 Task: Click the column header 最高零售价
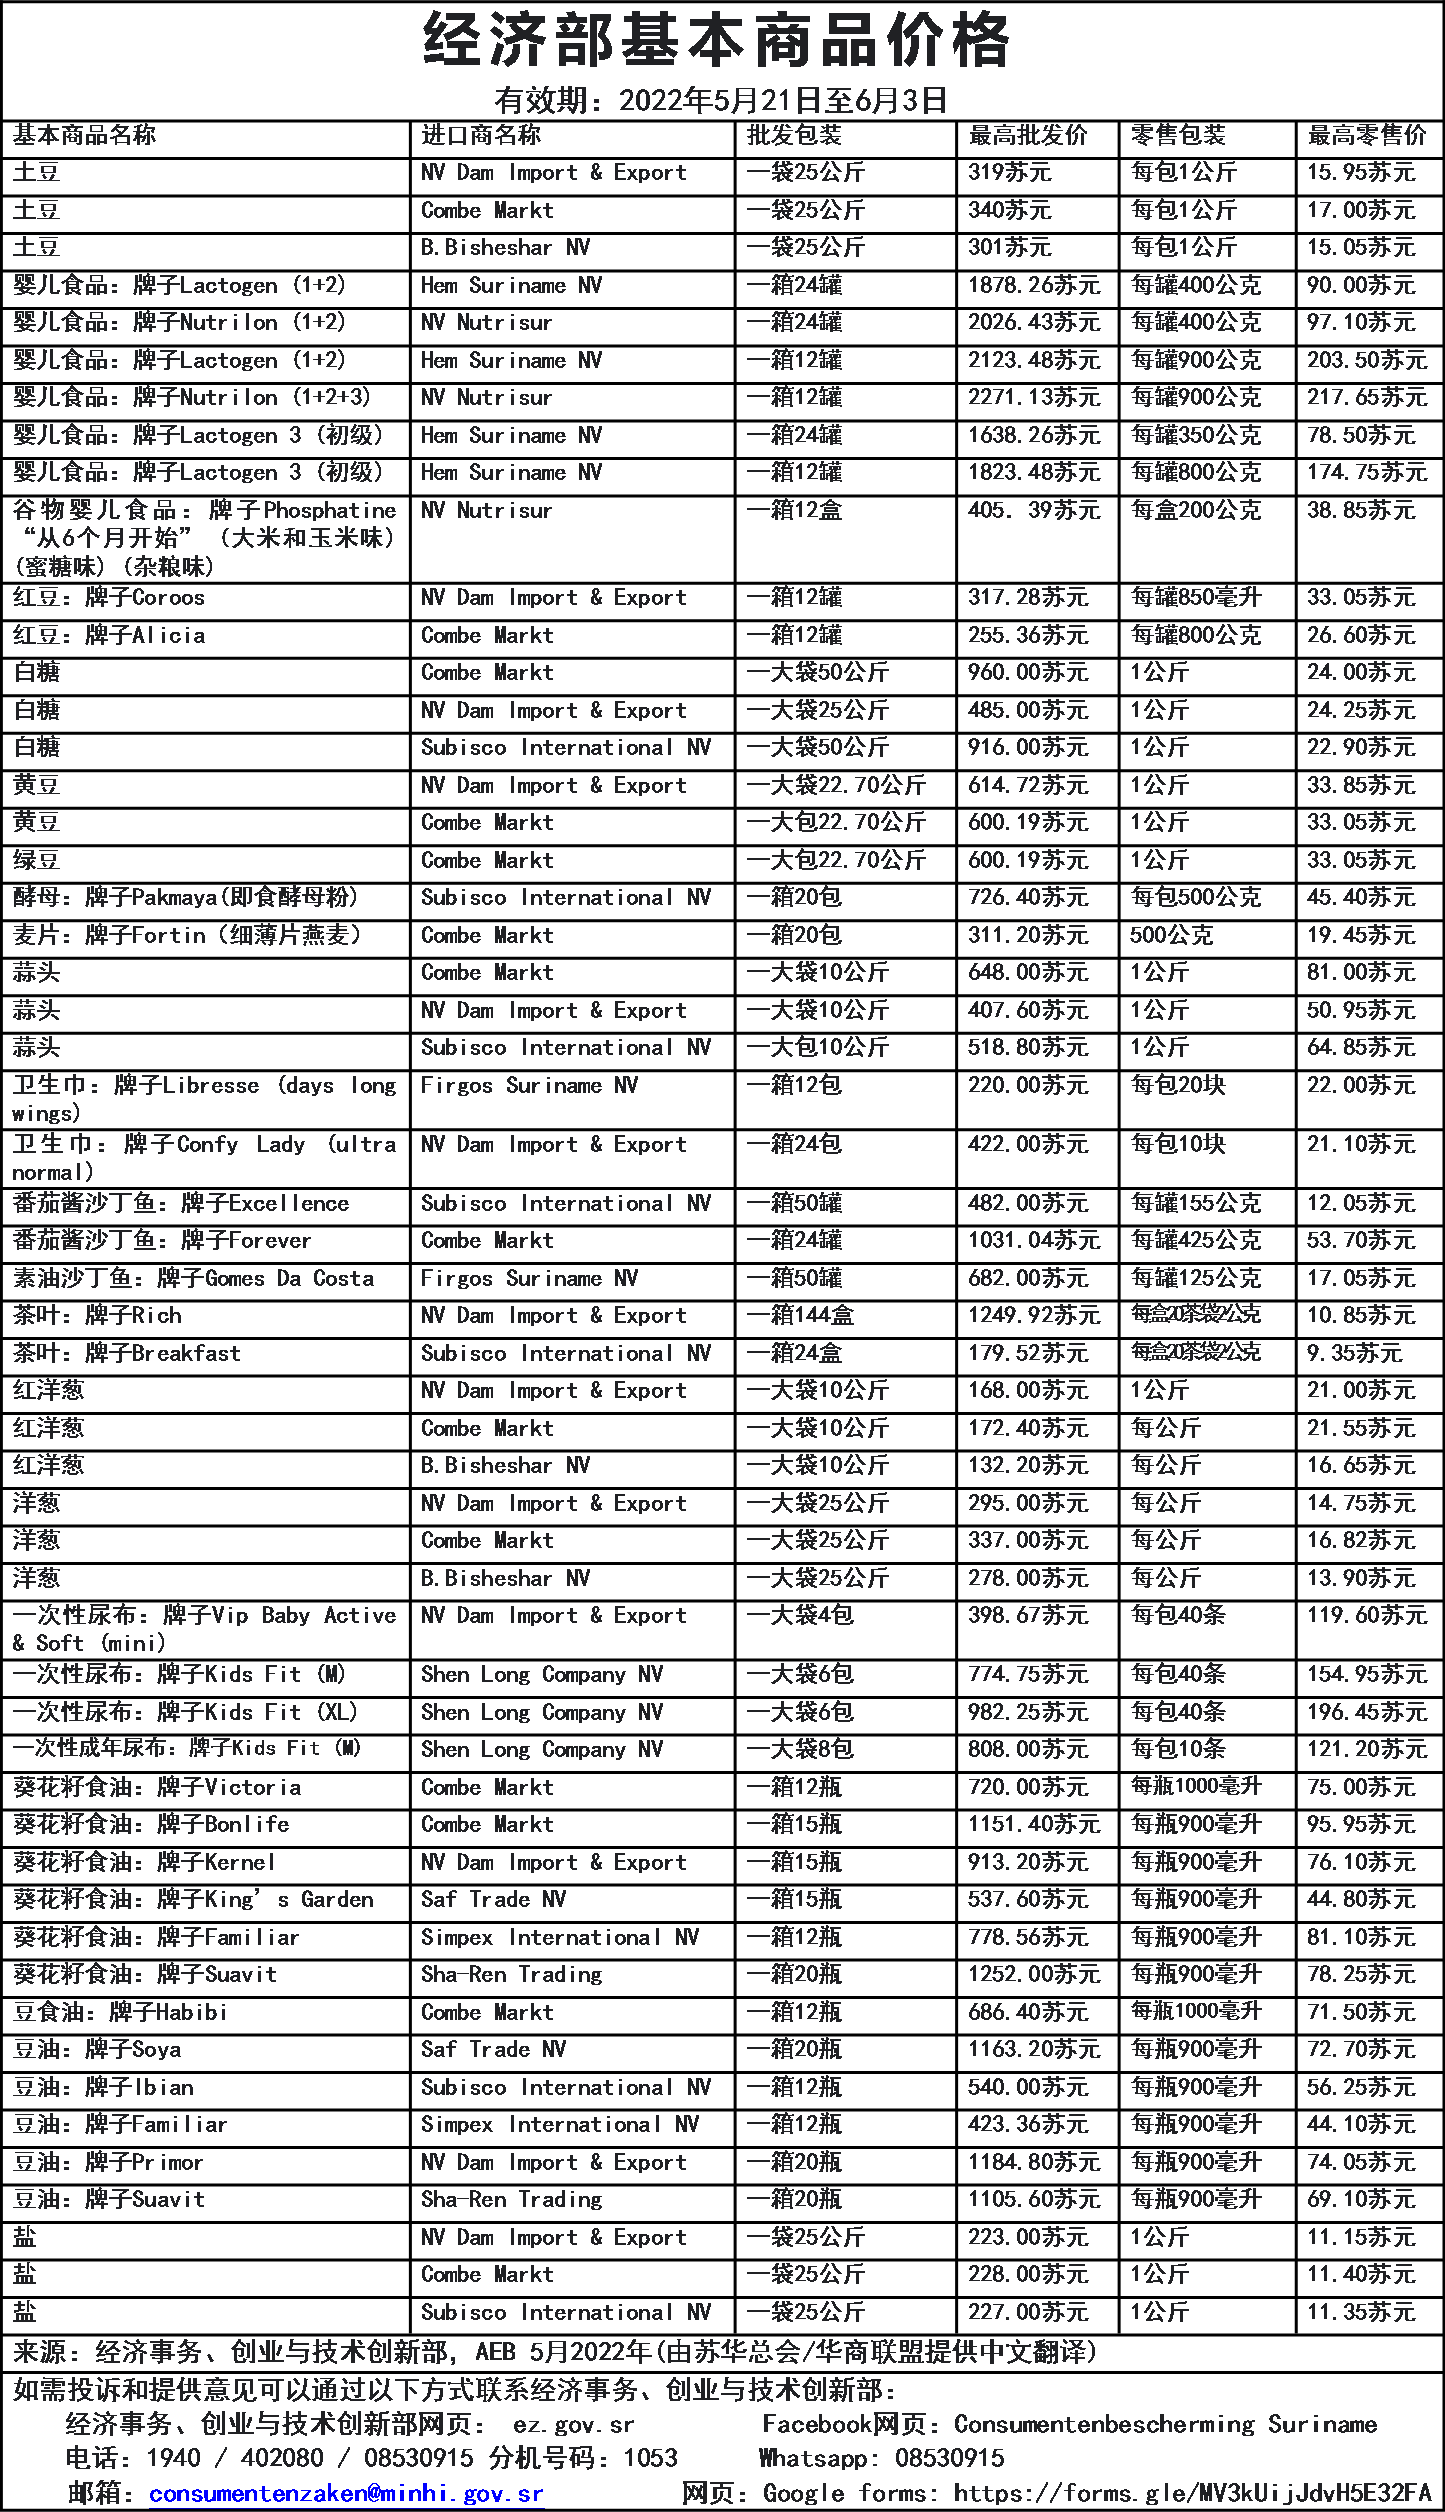point(1367,135)
